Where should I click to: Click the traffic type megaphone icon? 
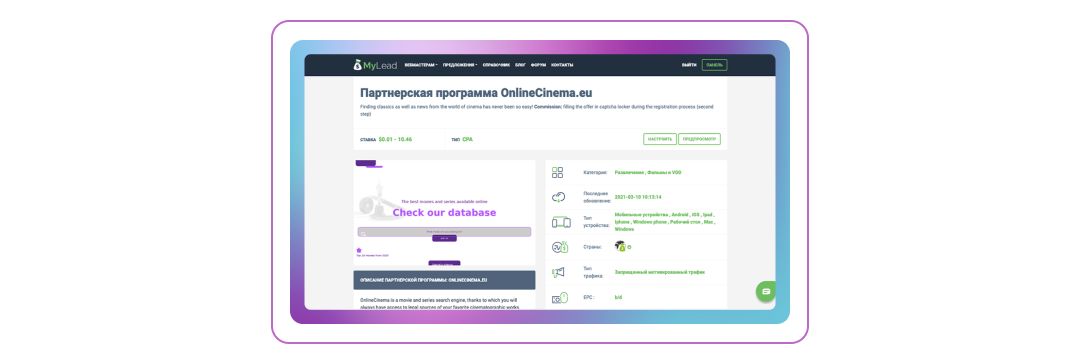tap(559, 272)
